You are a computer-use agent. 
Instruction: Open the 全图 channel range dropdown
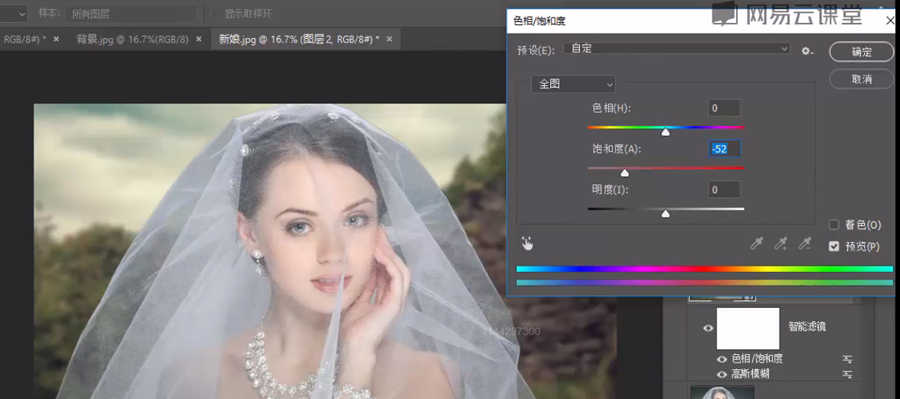point(573,84)
